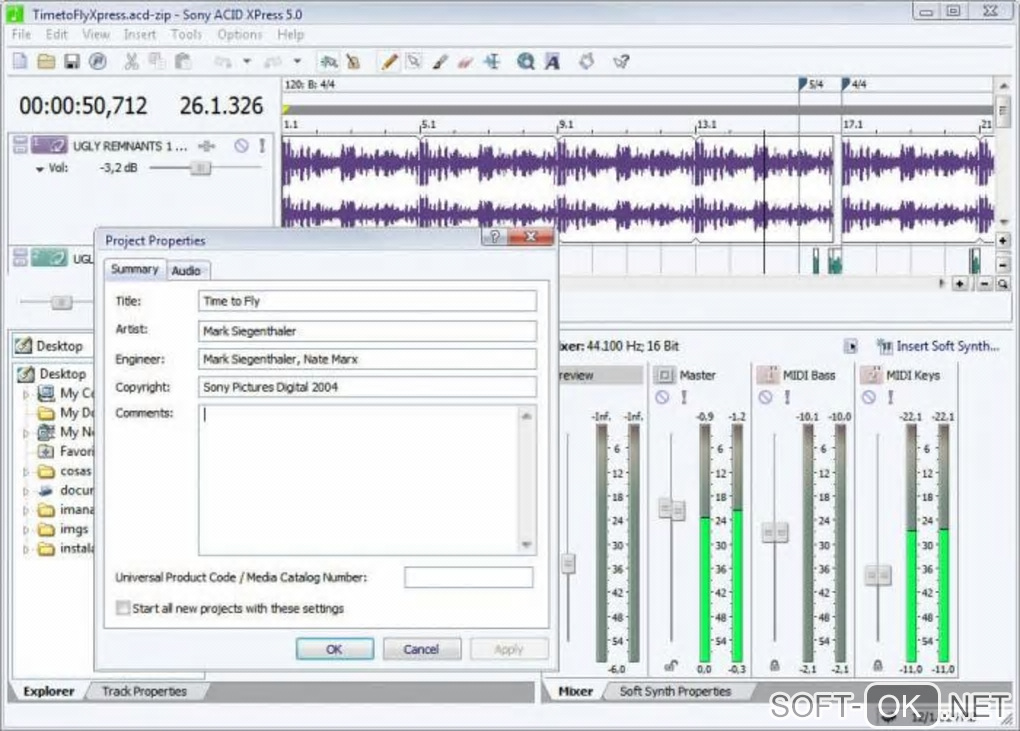Click the letter A toolbar icon
The image size is (1020, 731).
[x=552, y=62]
